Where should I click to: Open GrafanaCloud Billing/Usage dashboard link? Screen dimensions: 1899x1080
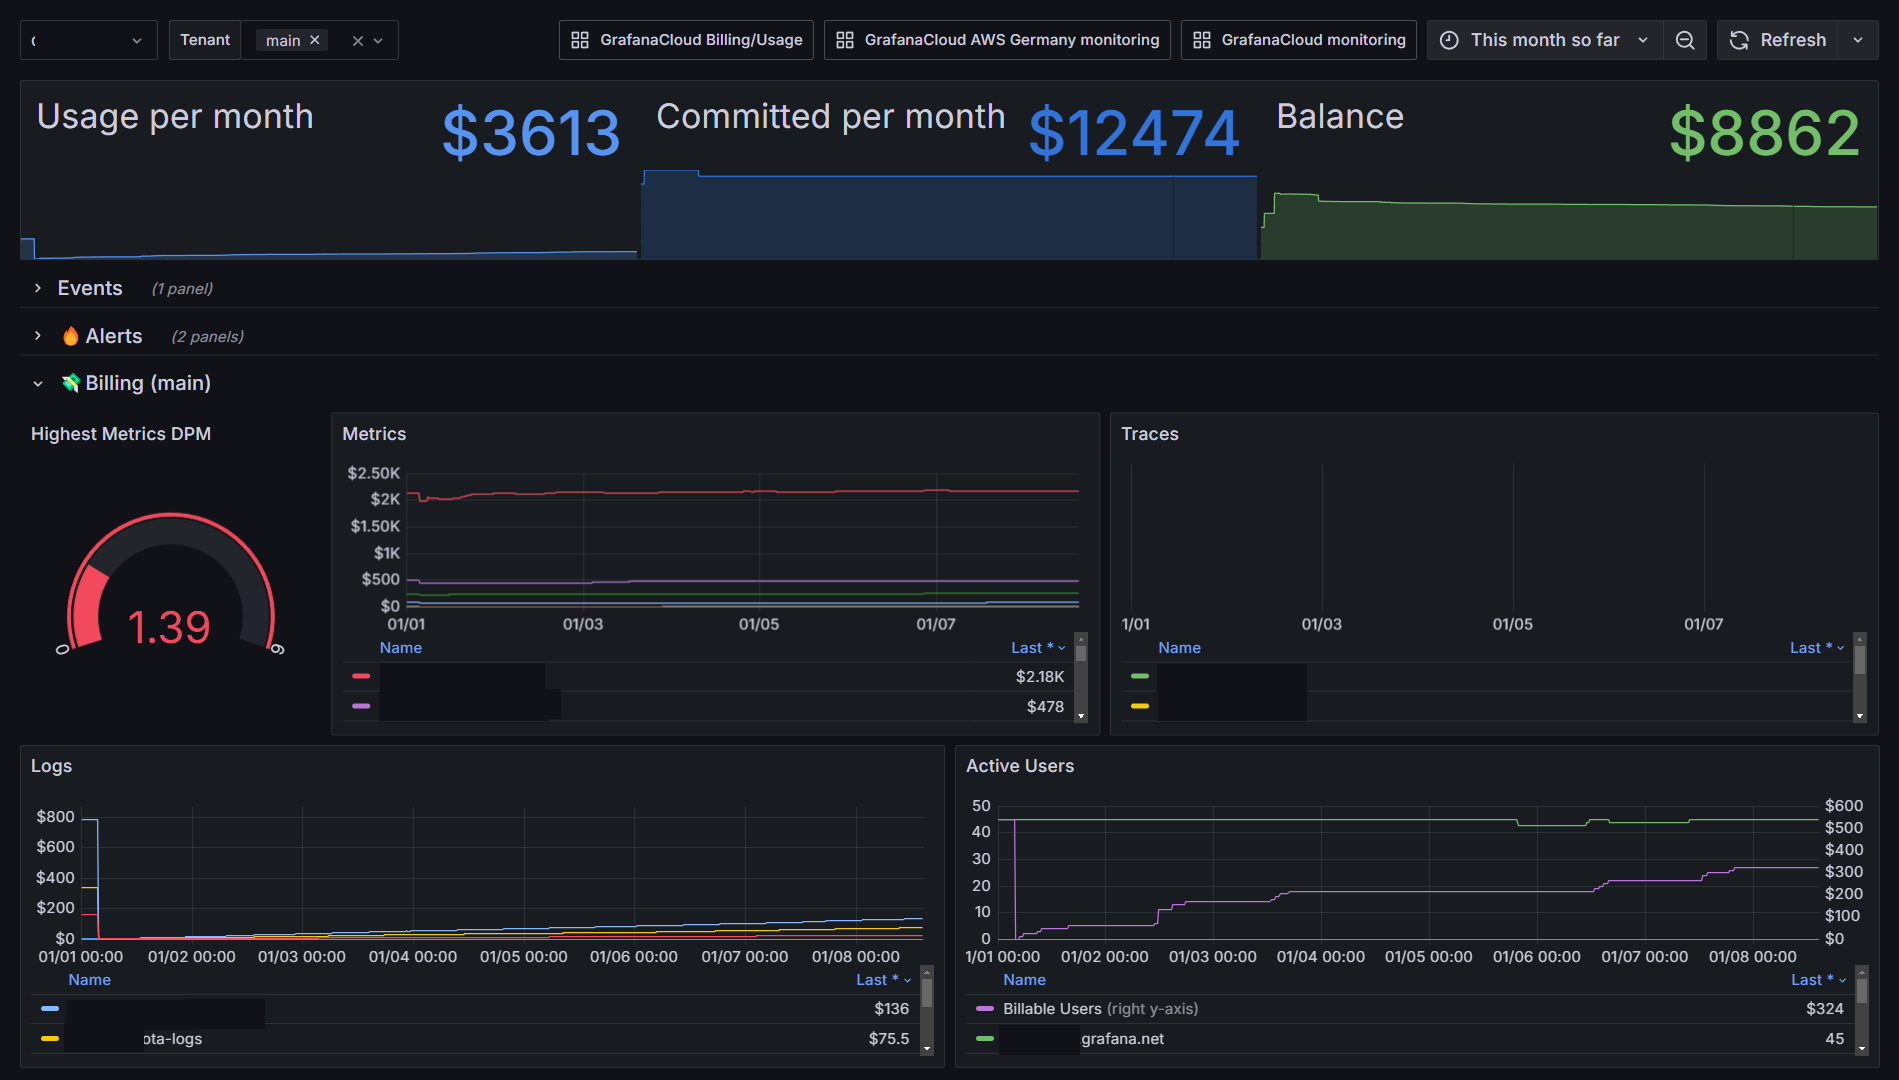[686, 40]
